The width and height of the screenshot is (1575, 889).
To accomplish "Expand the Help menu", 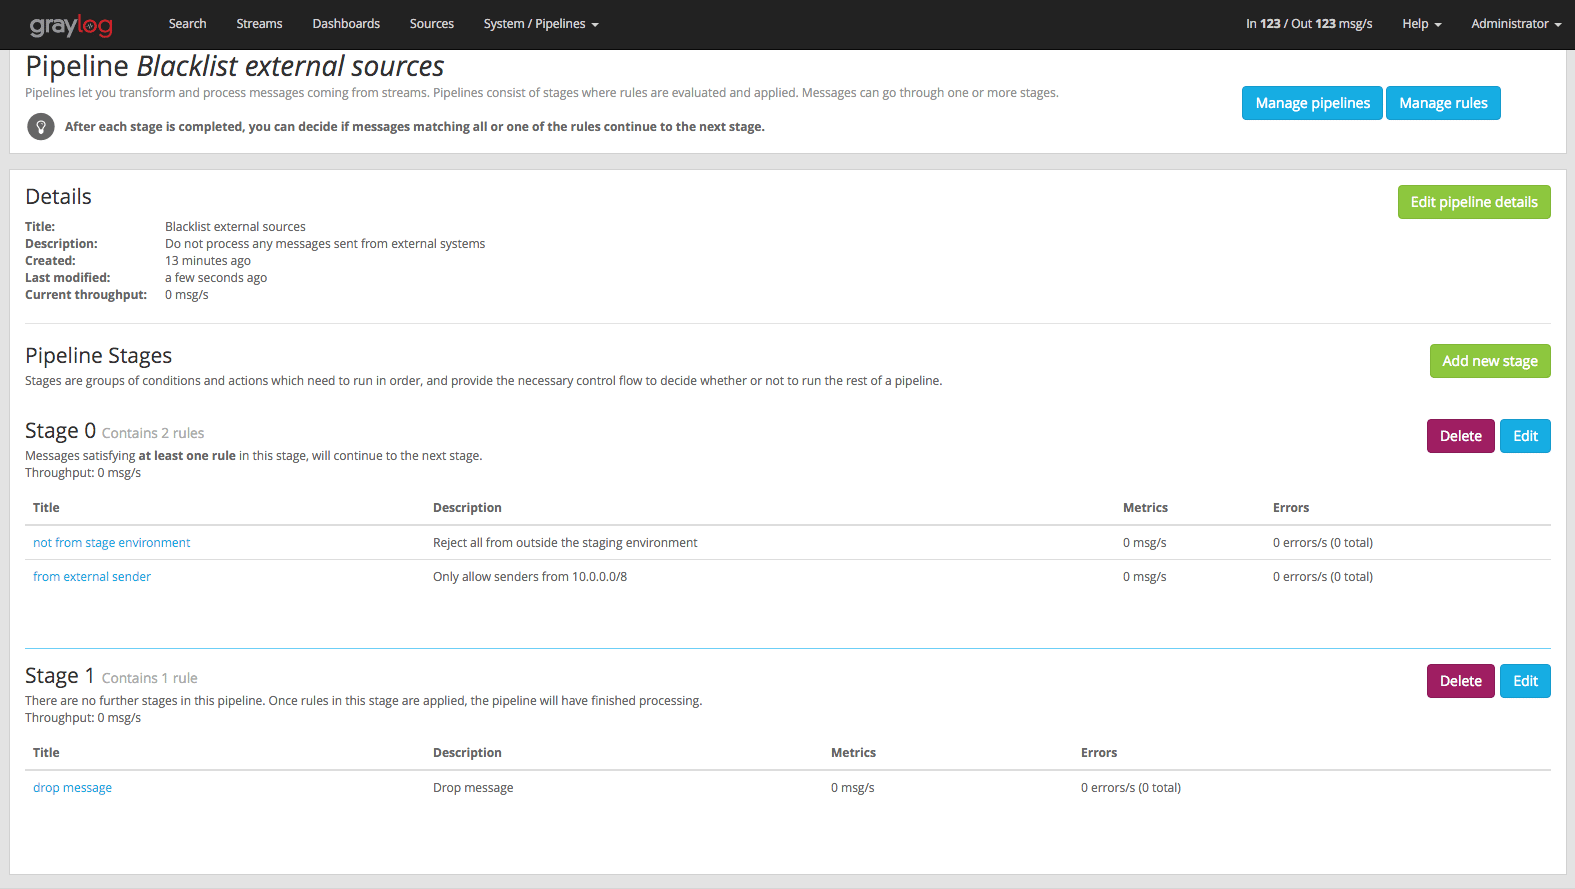I will (x=1421, y=24).
